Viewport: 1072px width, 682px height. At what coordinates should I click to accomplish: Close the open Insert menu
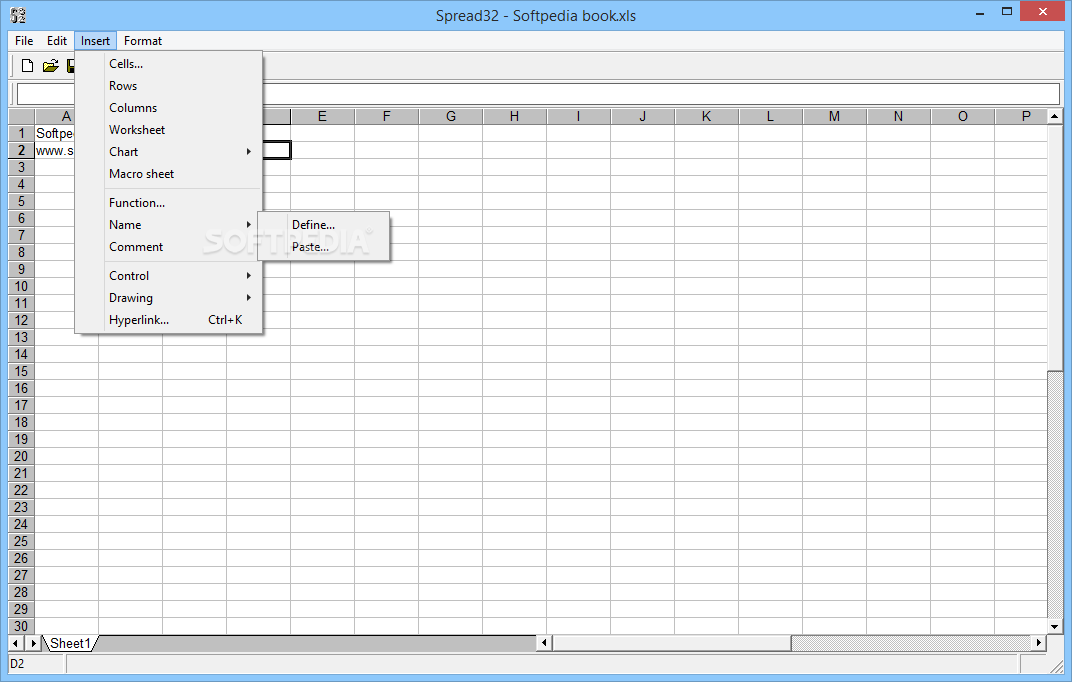(95, 41)
